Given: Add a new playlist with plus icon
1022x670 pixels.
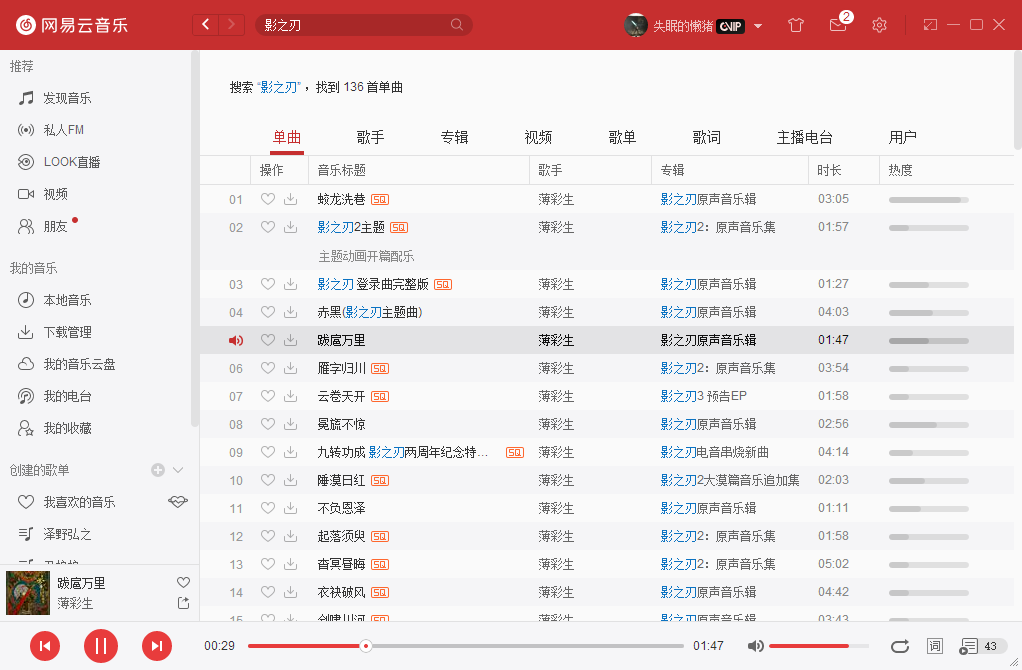Looking at the screenshot, I should 158,470.
